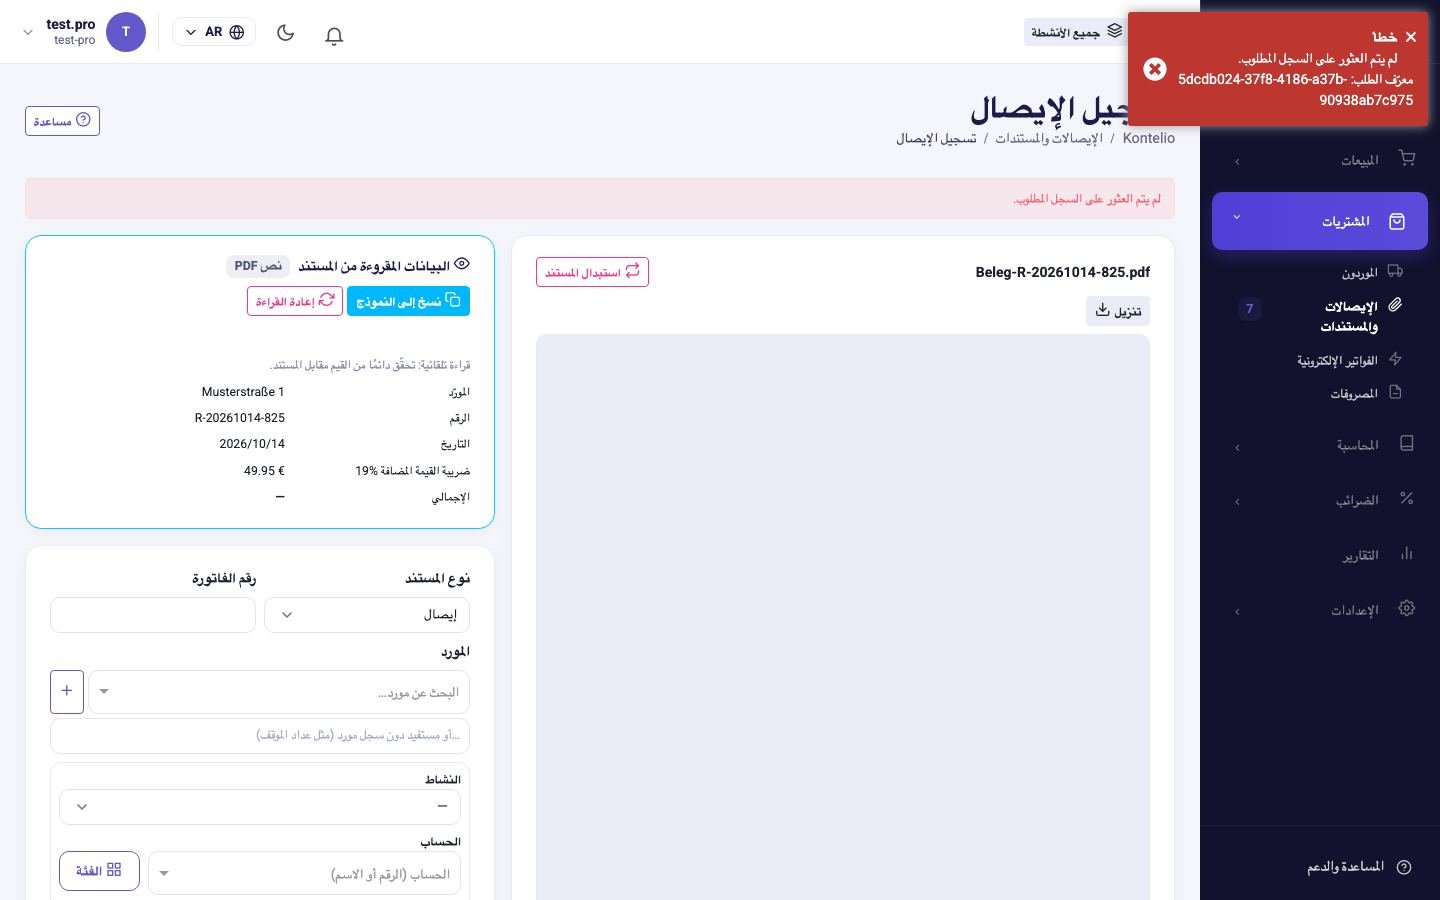The width and height of the screenshot is (1440, 900).
Task: Click the الإيصالات والمستندات breadcrumb link
Action: 1049,138
